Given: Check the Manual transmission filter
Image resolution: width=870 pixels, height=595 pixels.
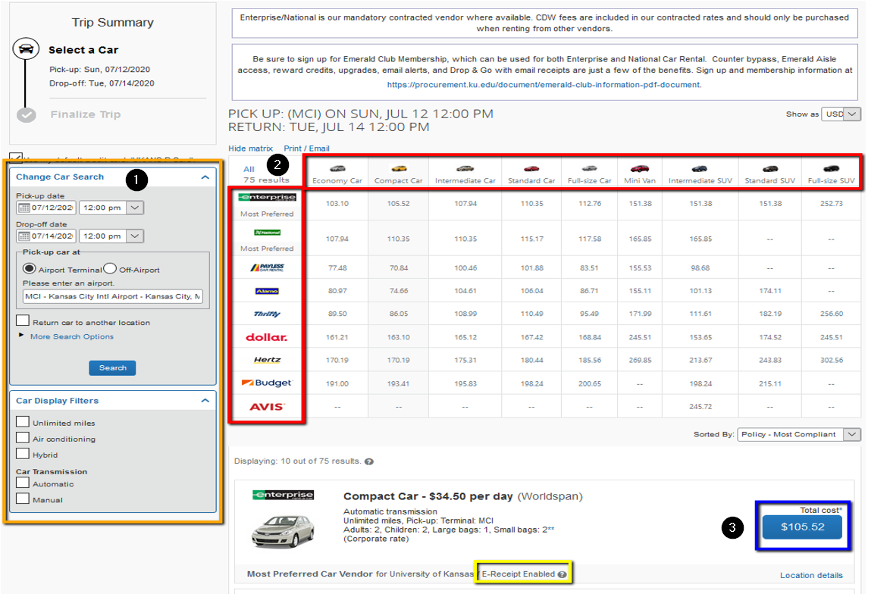Looking at the screenshot, I should click(x=23, y=498).
